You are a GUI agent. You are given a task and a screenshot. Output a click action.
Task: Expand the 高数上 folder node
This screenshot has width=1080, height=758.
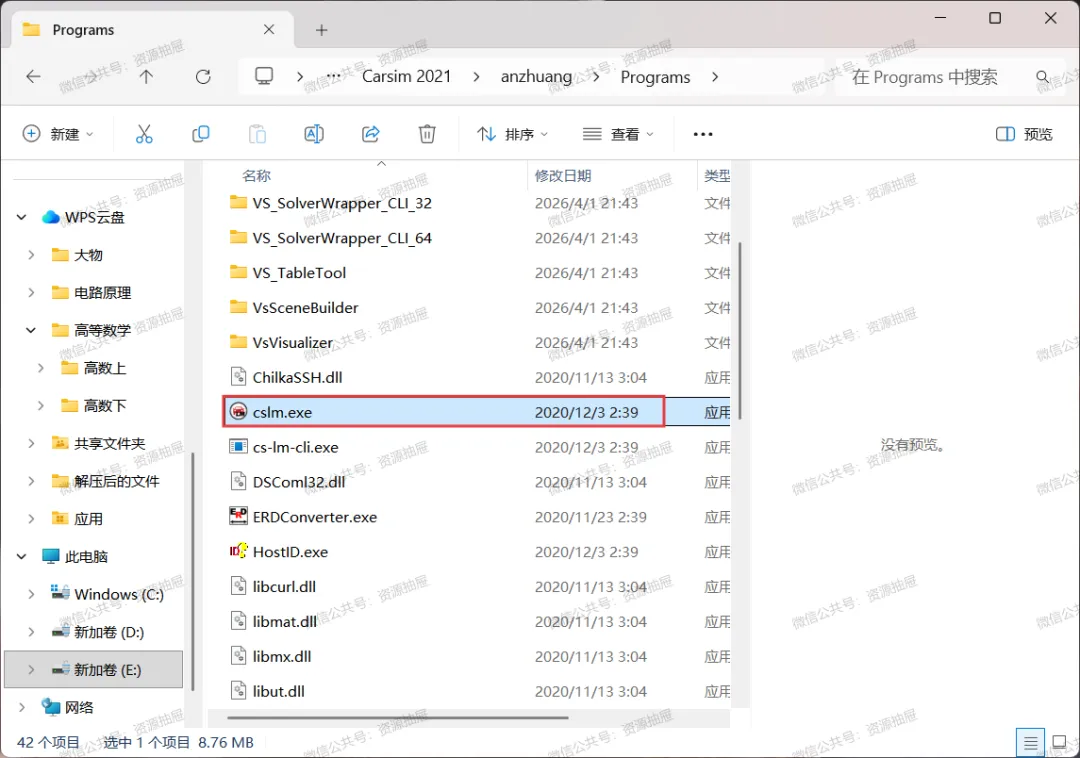[x=41, y=368]
